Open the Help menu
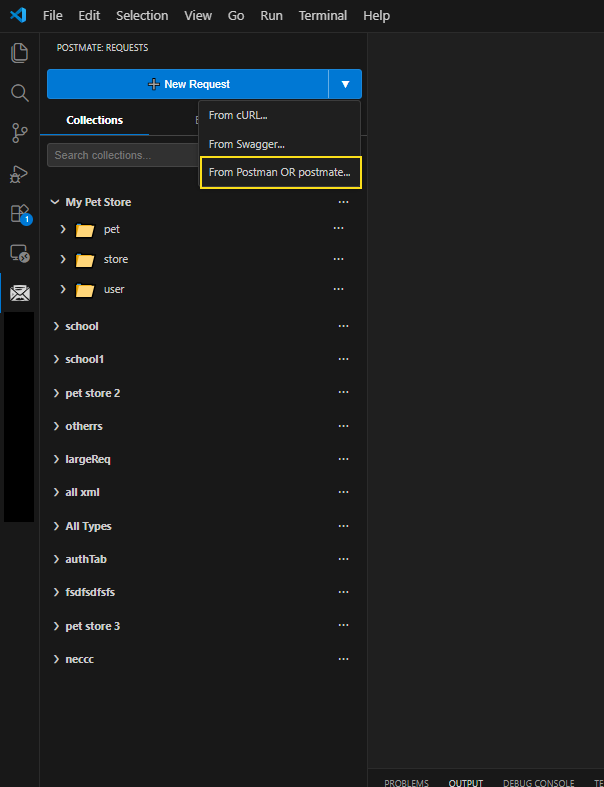604x787 pixels. point(376,16)
